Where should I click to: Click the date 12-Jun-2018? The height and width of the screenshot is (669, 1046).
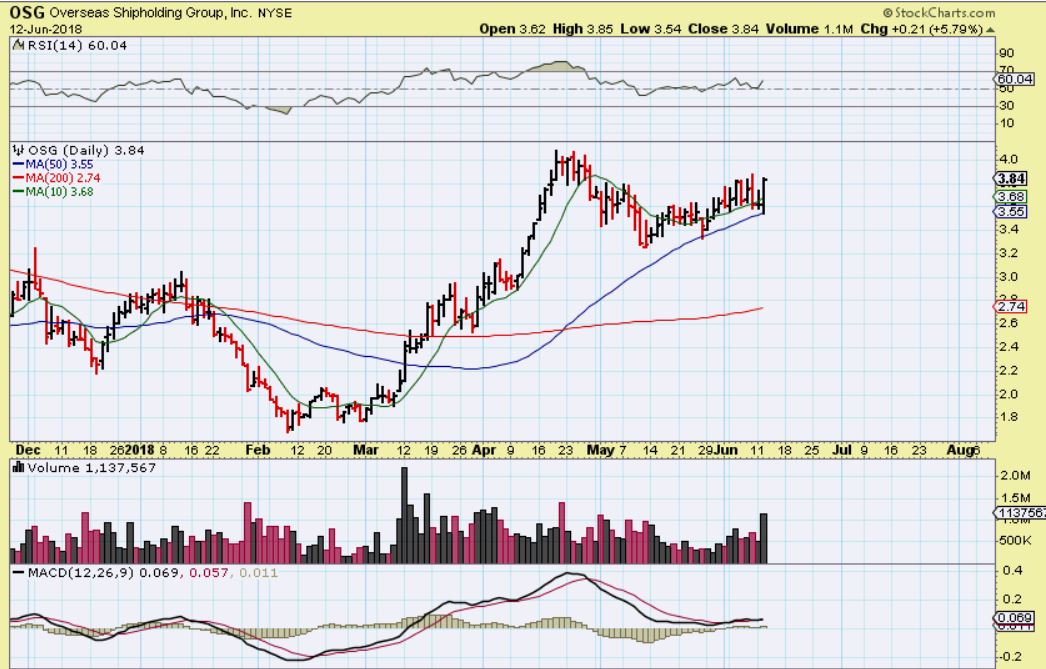46,29
